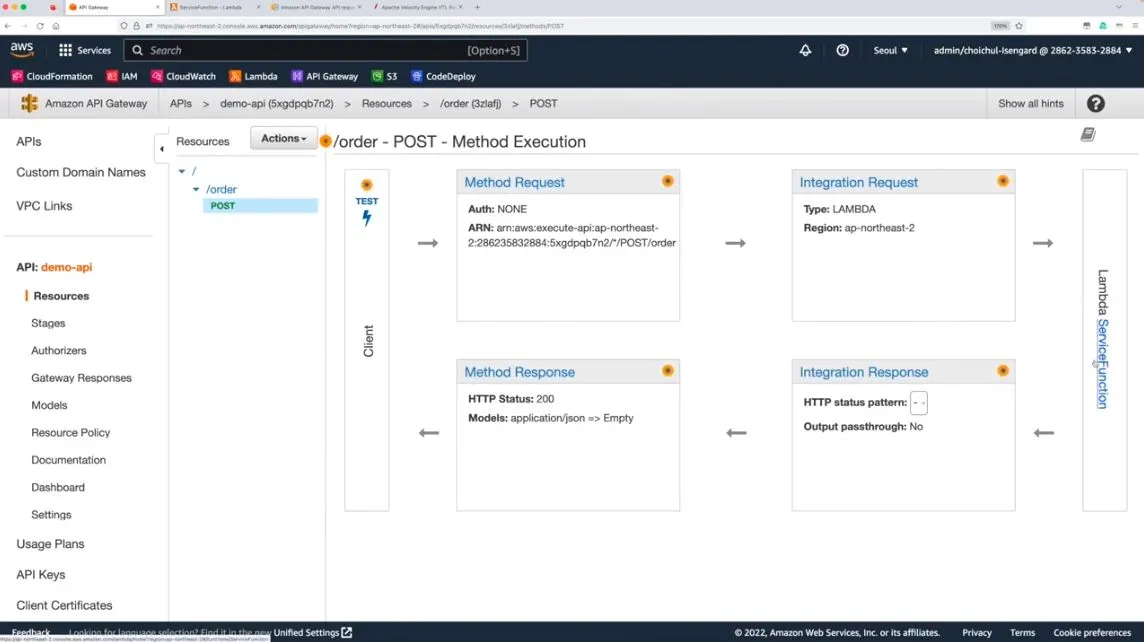Screen dimensions: 1144x642
Task: Select Stages in the API sidebar
Action: [x=48, y=323]
